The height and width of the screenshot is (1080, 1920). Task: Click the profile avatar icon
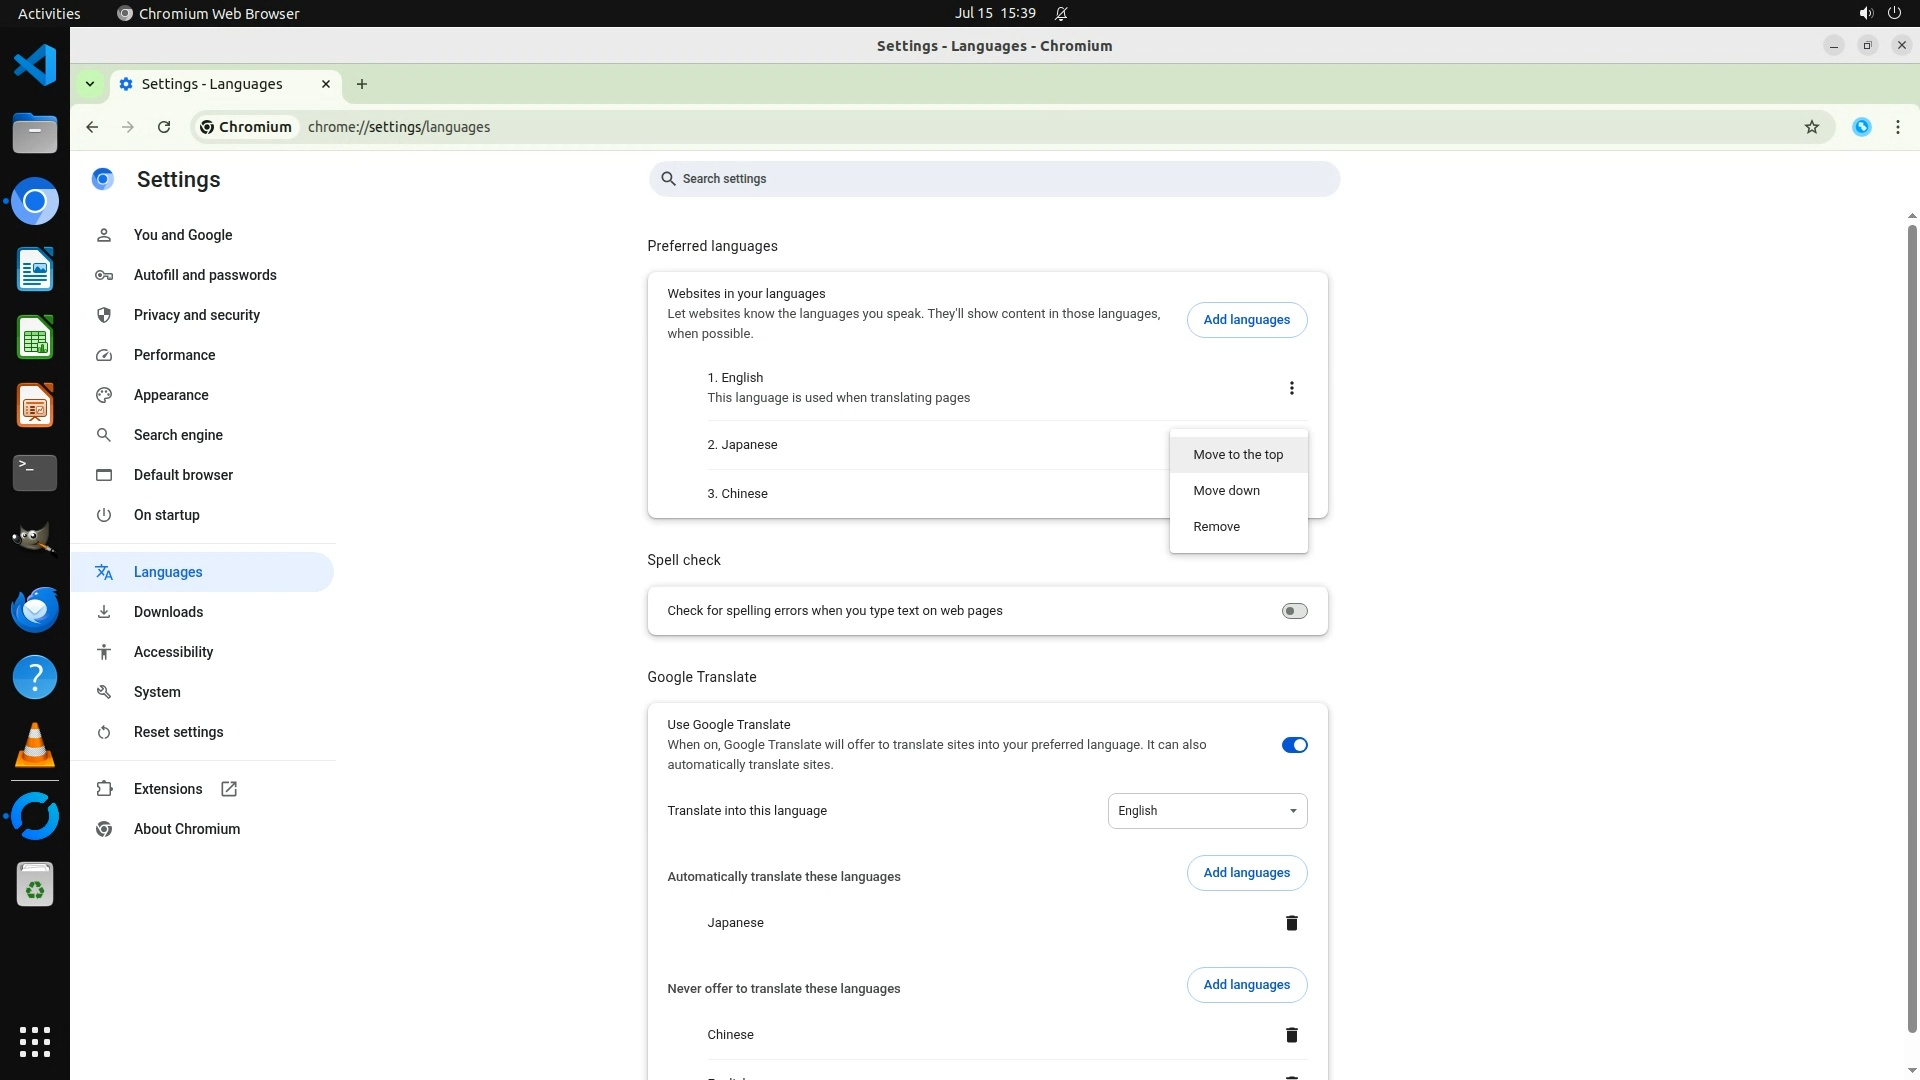1861,127
